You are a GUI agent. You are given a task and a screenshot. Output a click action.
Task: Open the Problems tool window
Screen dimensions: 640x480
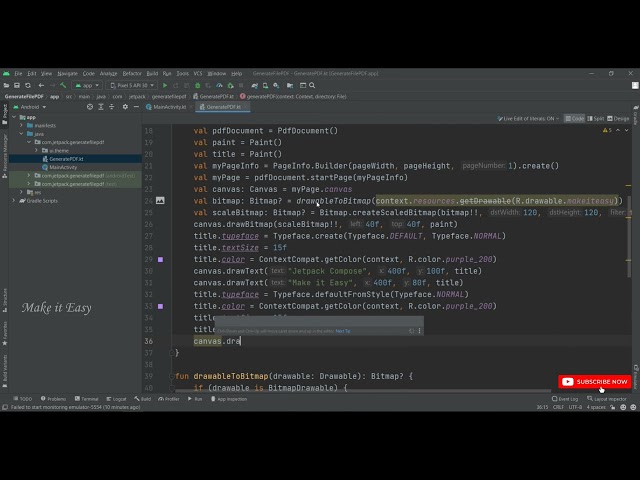click(53, 399)
